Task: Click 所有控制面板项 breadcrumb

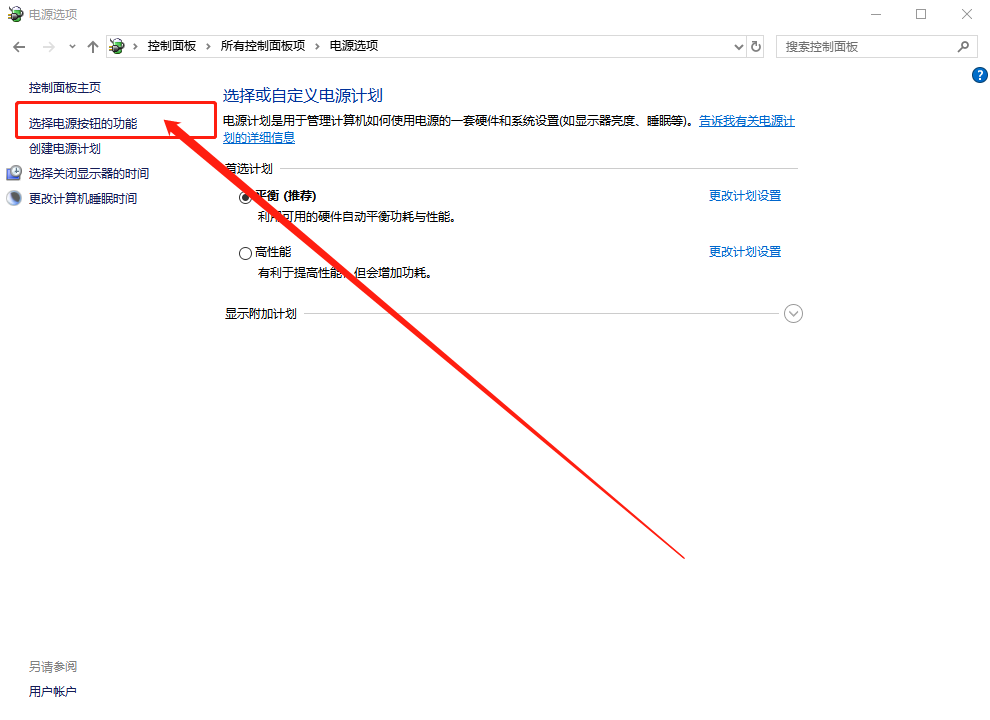Action: point(262,46)
